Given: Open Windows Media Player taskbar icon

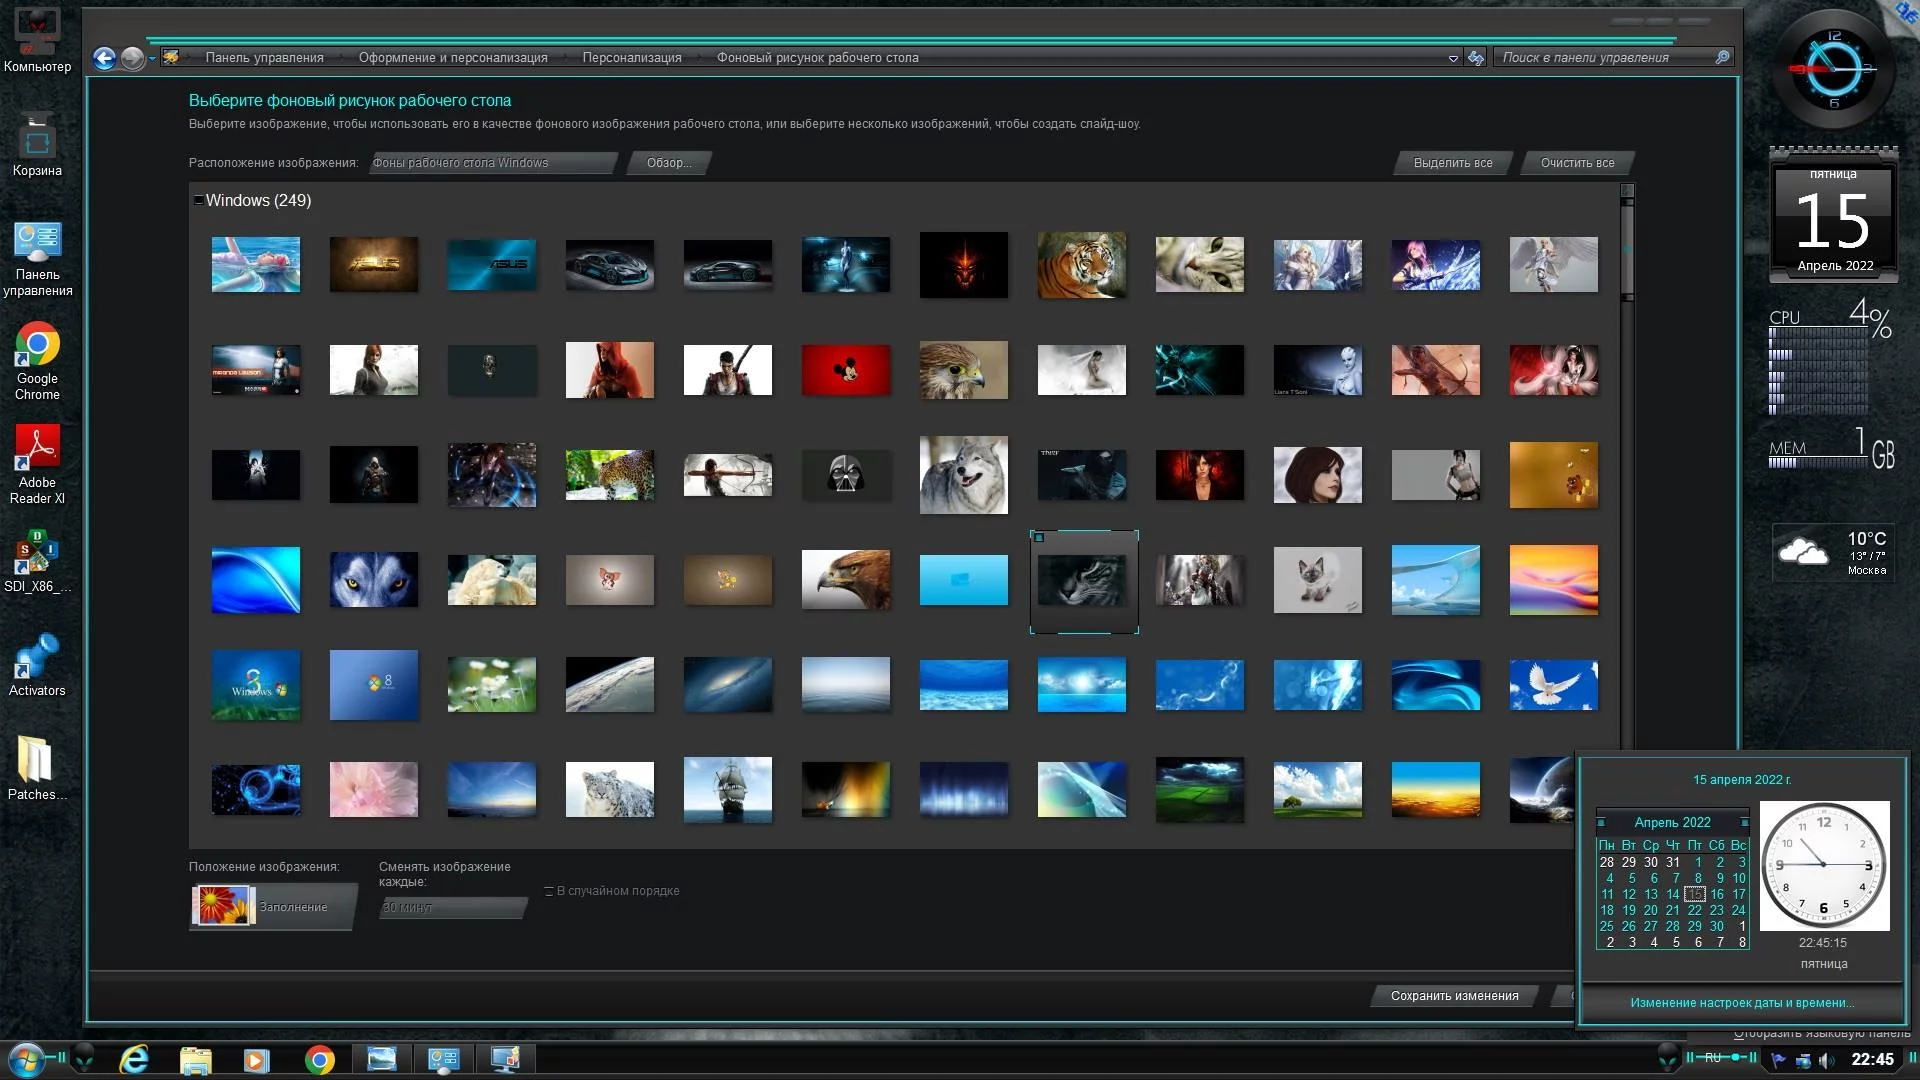Looking at the screenshot, I should pos(256,1059).
